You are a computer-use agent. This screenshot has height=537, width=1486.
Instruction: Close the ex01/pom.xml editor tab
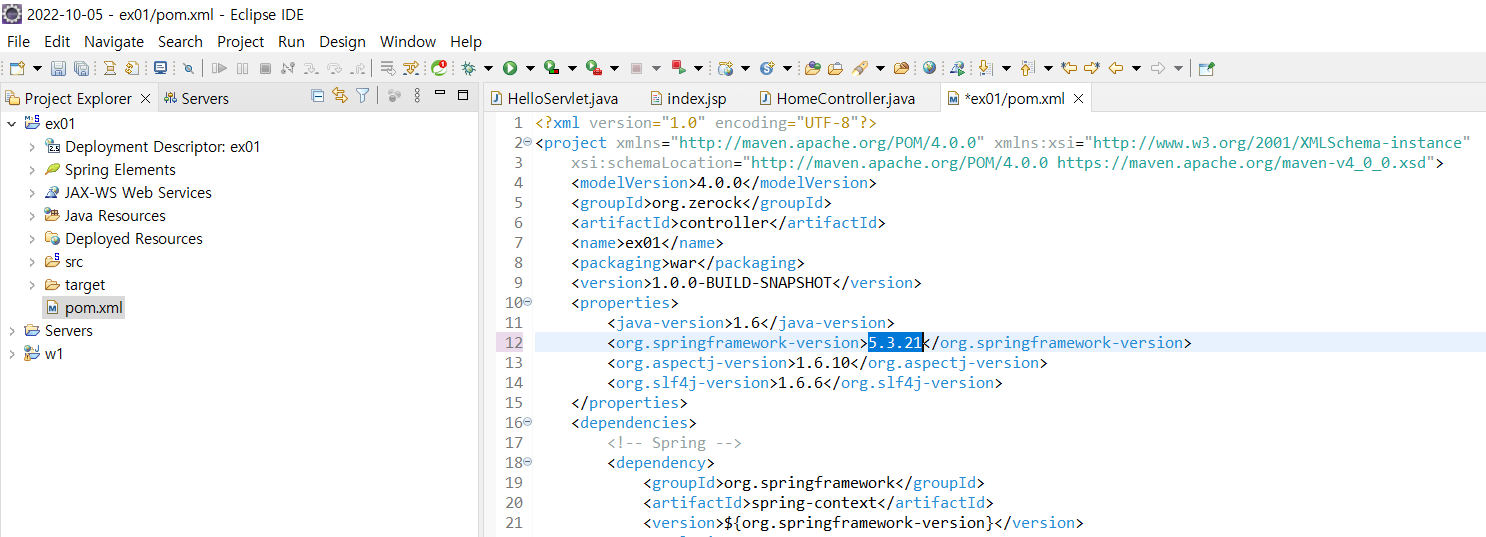pos(1079,99)
